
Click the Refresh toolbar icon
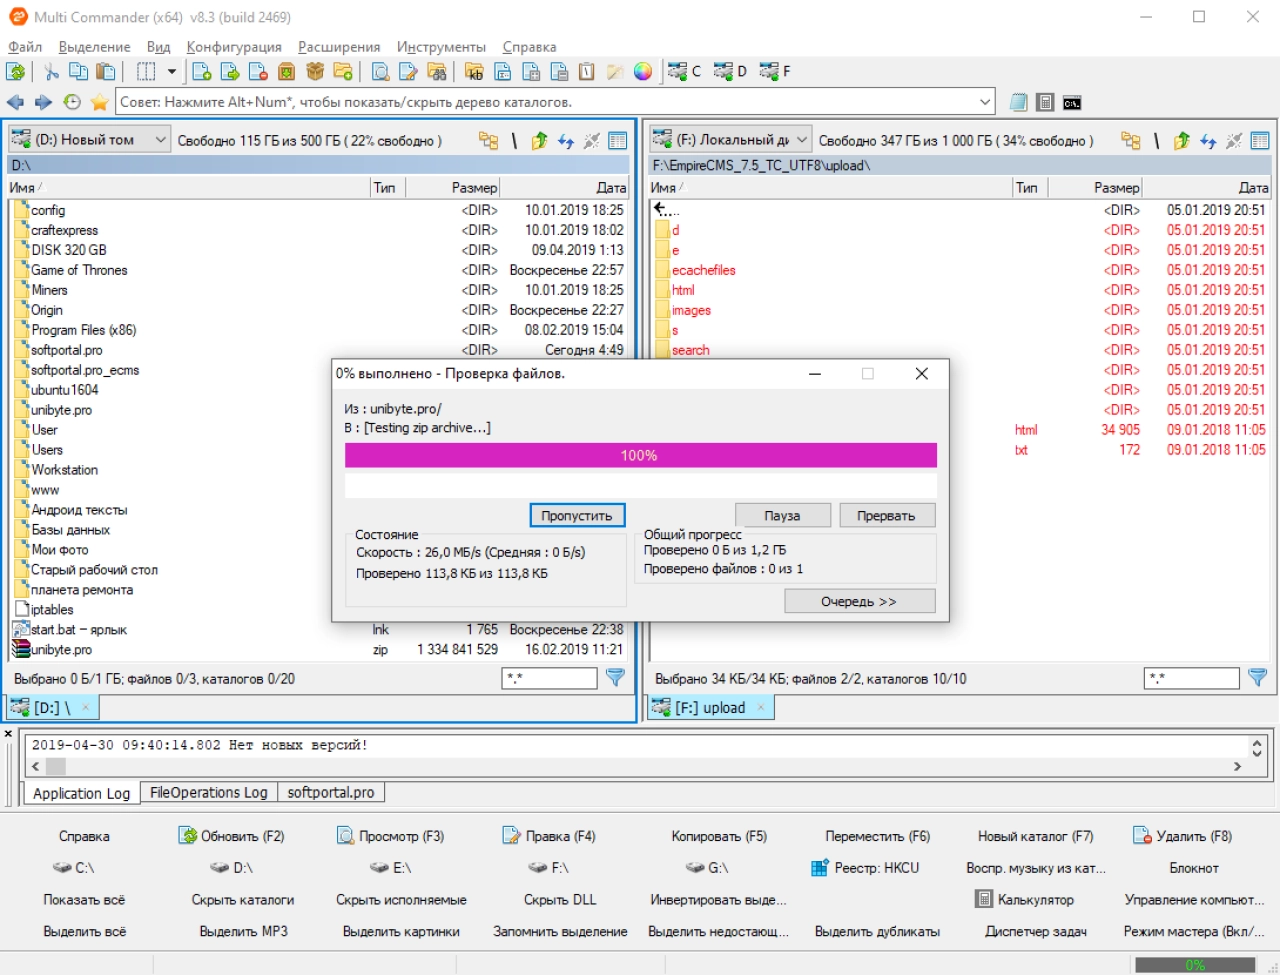[x=15, y=71]
